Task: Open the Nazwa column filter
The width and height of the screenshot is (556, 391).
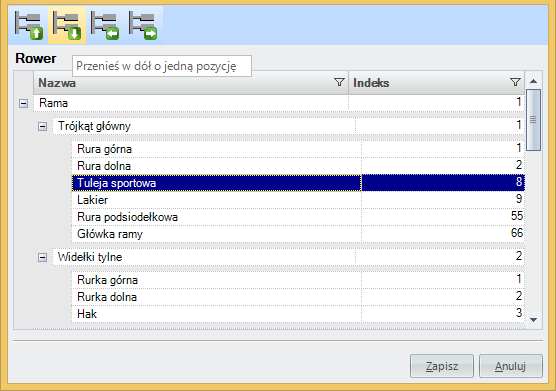Action: pyautogui.click(x=339, y=82)
